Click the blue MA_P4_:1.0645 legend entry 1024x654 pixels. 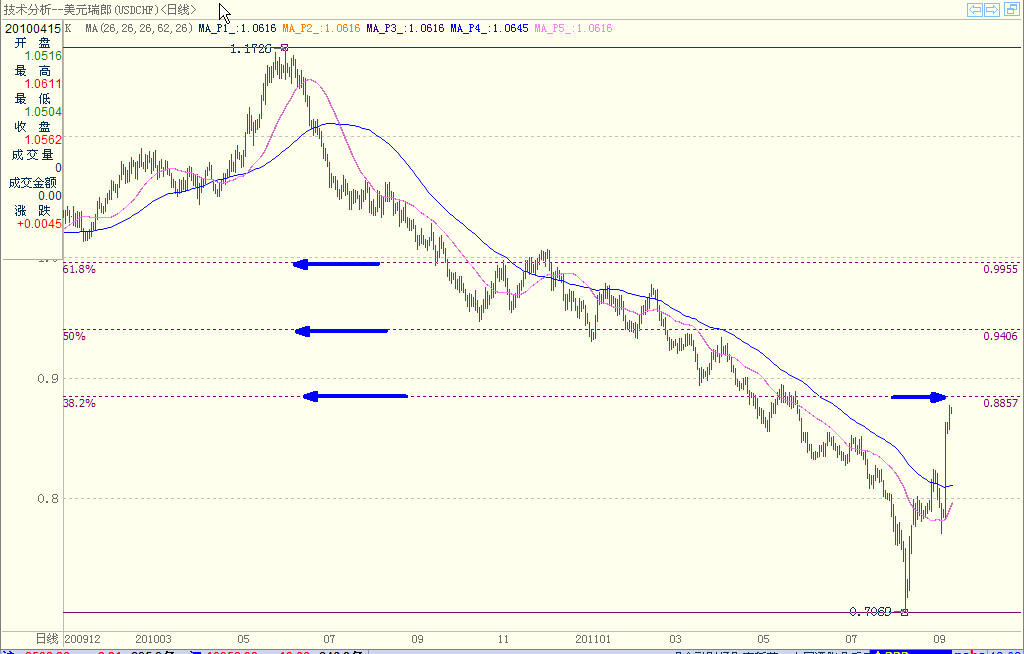489,29
